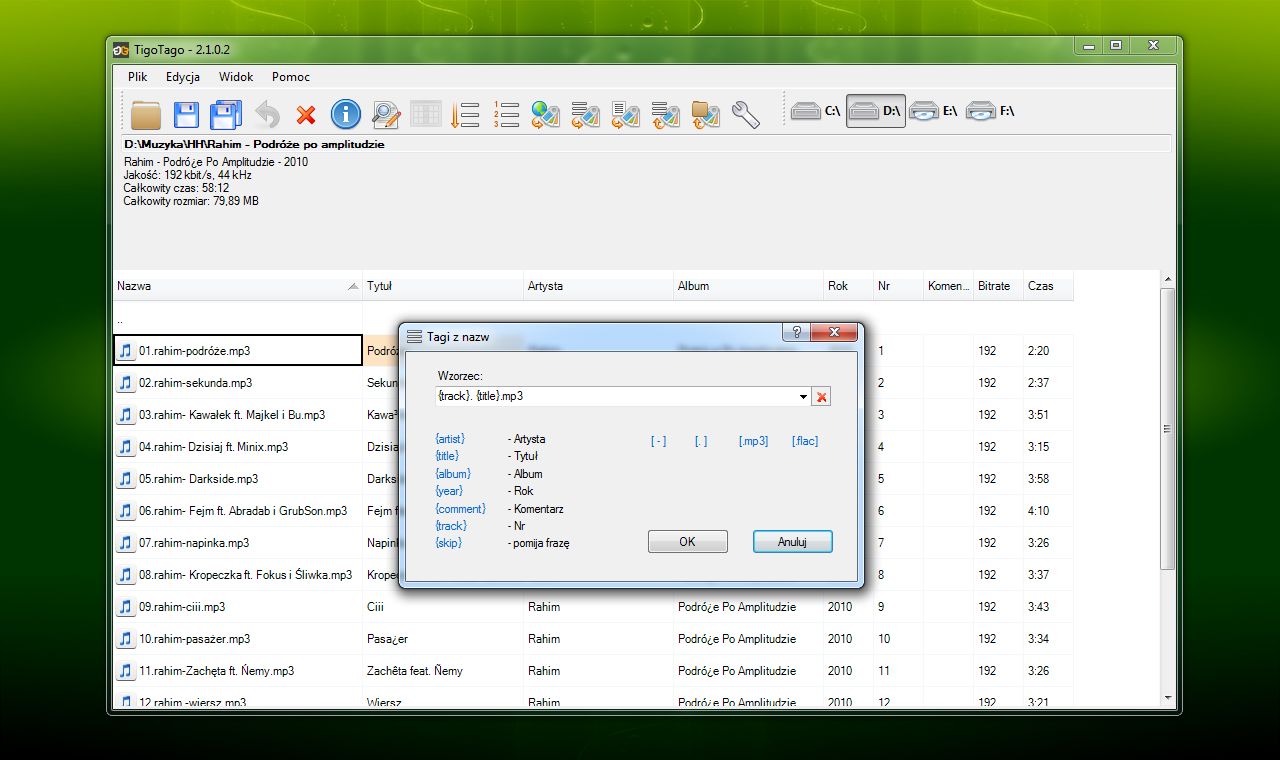1280x760 pixels.
Task: Switch to drive C:\
Action: [816, 111]
